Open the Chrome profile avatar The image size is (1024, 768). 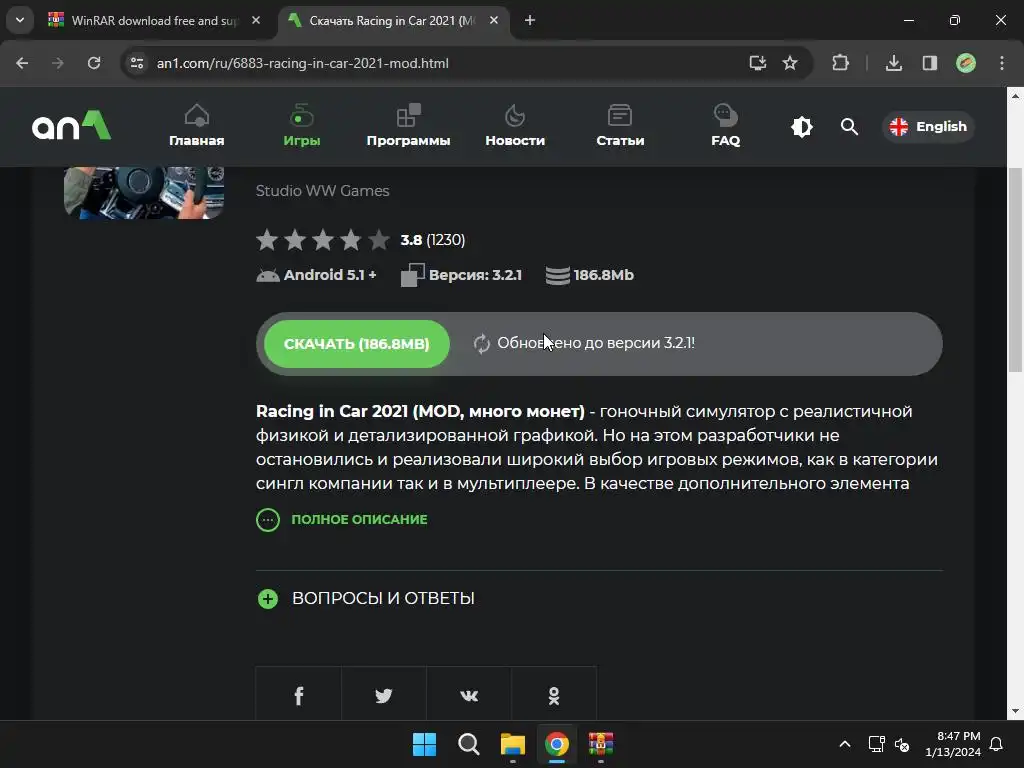click(x=966, y=63)
